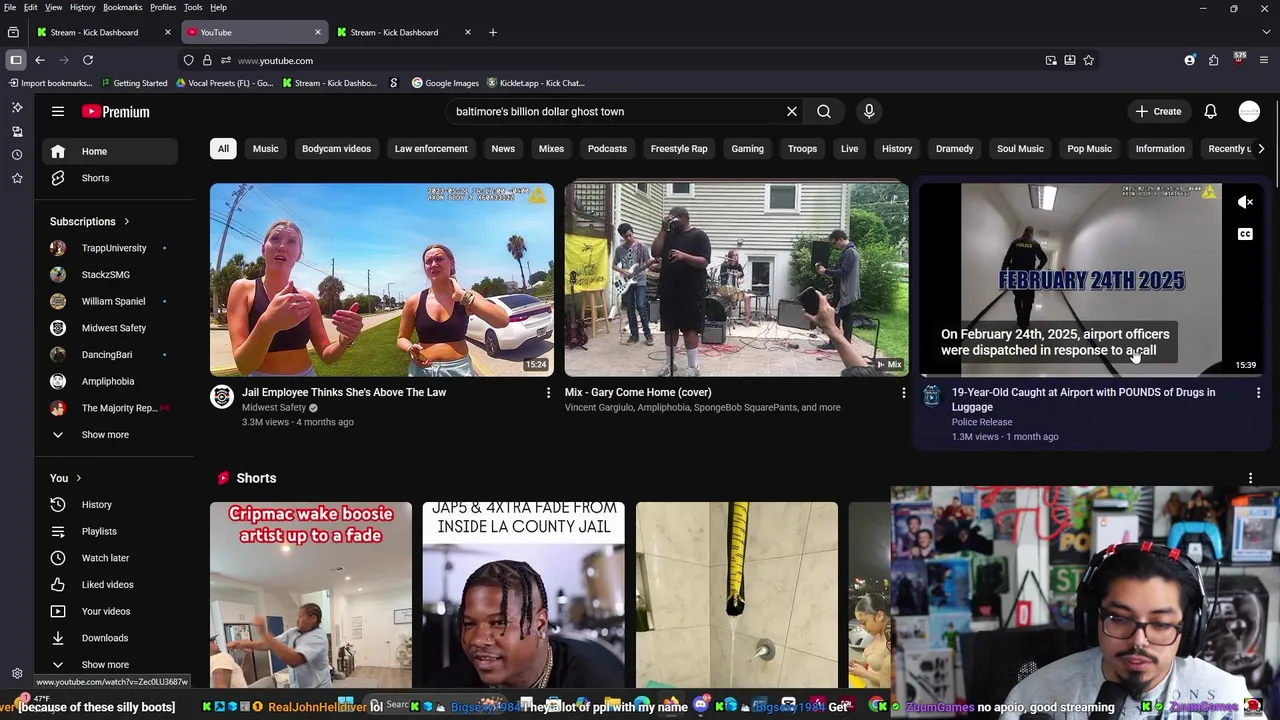The width and height of the screenshot is (1280, 720).
Task: Select the Dramedy filter chip
Action: pyautogui.click(x=954, y=149)
